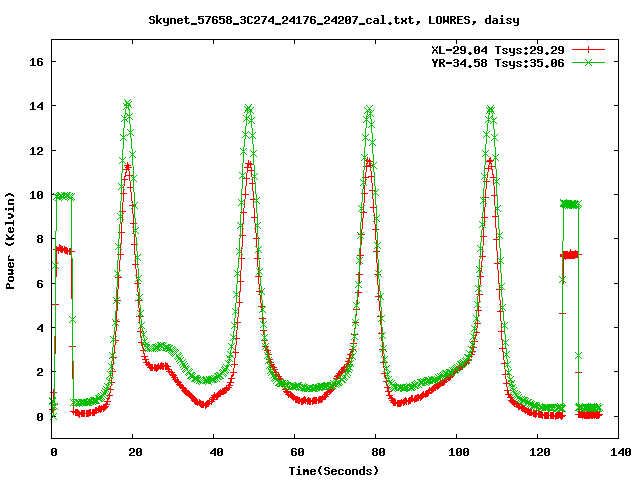This screenshot has width=640, height=480.
Task: Click the x-axis tick label 60
Action: [x=297, y=452]
